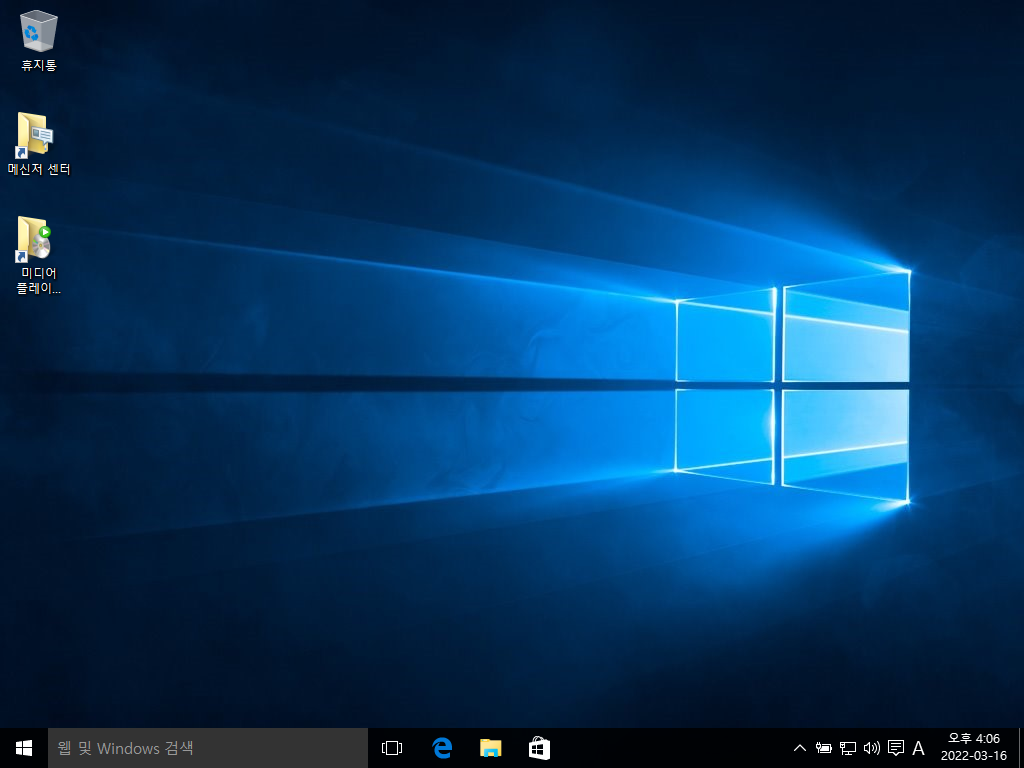
Task: Open the Windows Start menu
Action: [24, 748]
